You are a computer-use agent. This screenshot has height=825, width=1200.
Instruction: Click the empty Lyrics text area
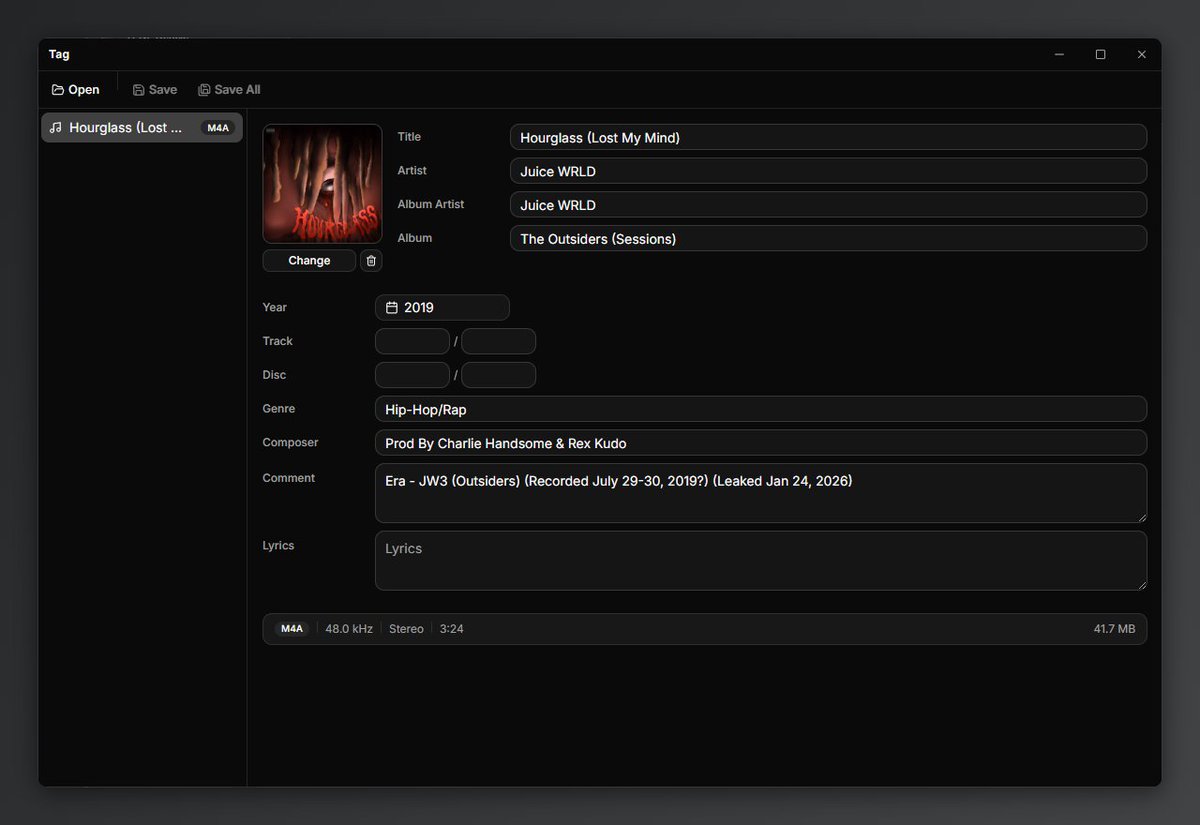761,560
